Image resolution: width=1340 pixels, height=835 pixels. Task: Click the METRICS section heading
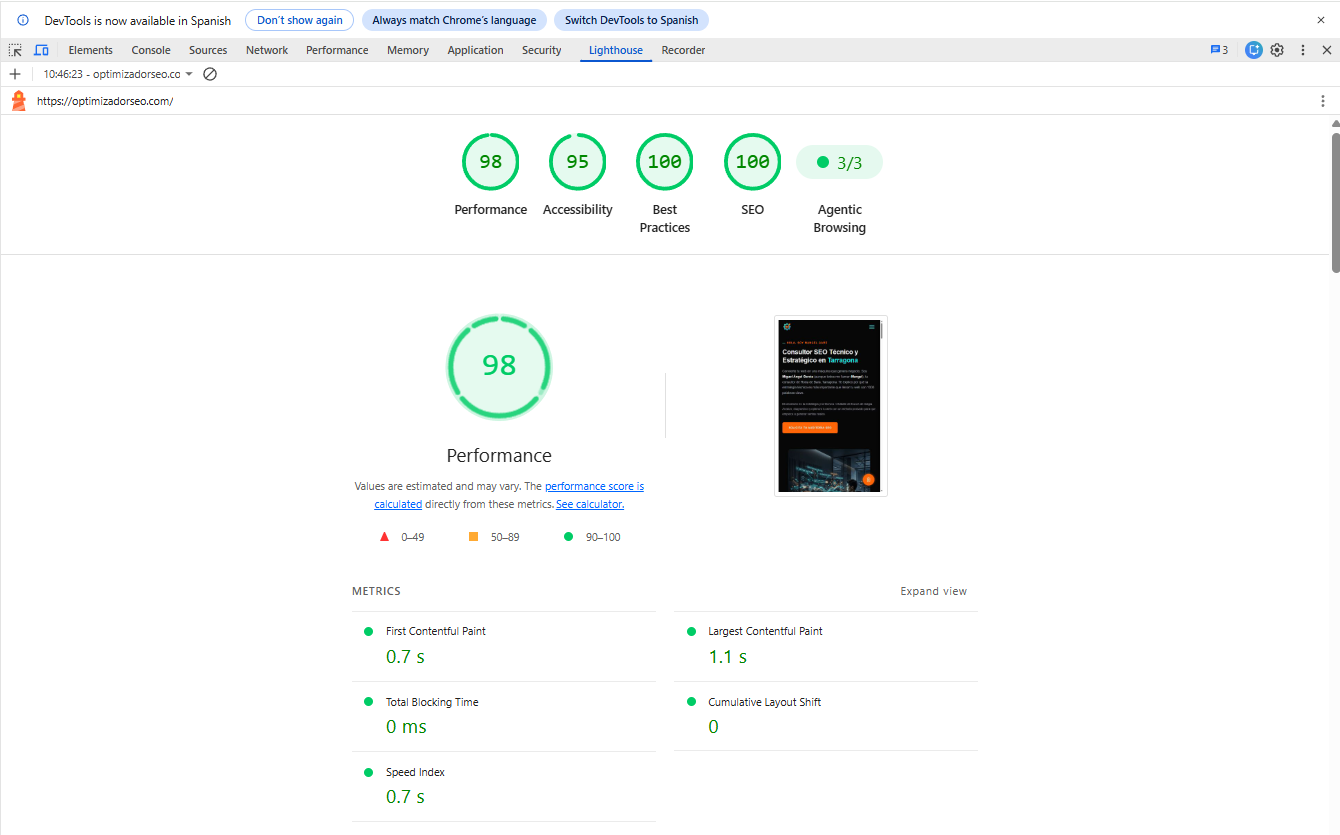point(376,591)
